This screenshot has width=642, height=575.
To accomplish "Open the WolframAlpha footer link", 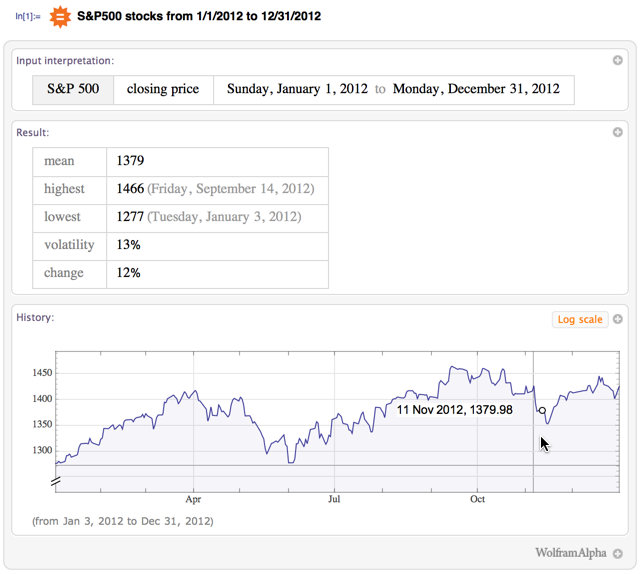I will 570,553.
